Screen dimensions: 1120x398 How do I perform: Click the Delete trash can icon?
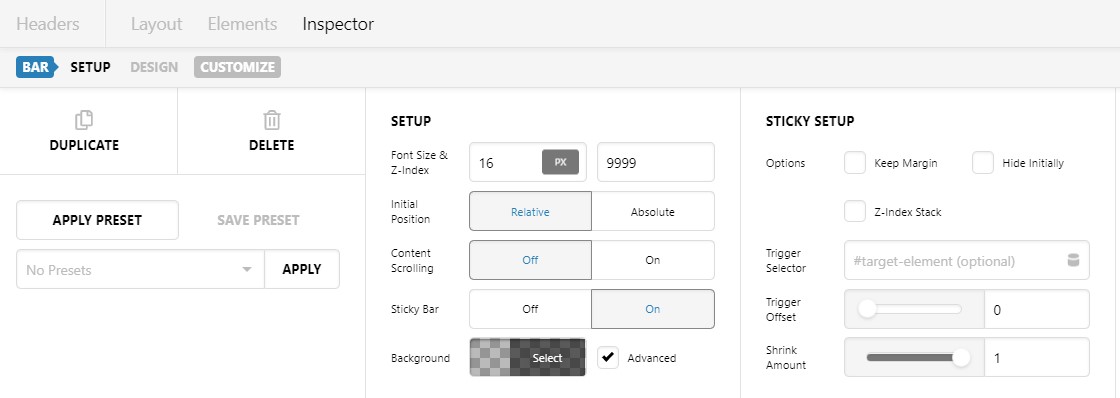click(x=271, y=119)
